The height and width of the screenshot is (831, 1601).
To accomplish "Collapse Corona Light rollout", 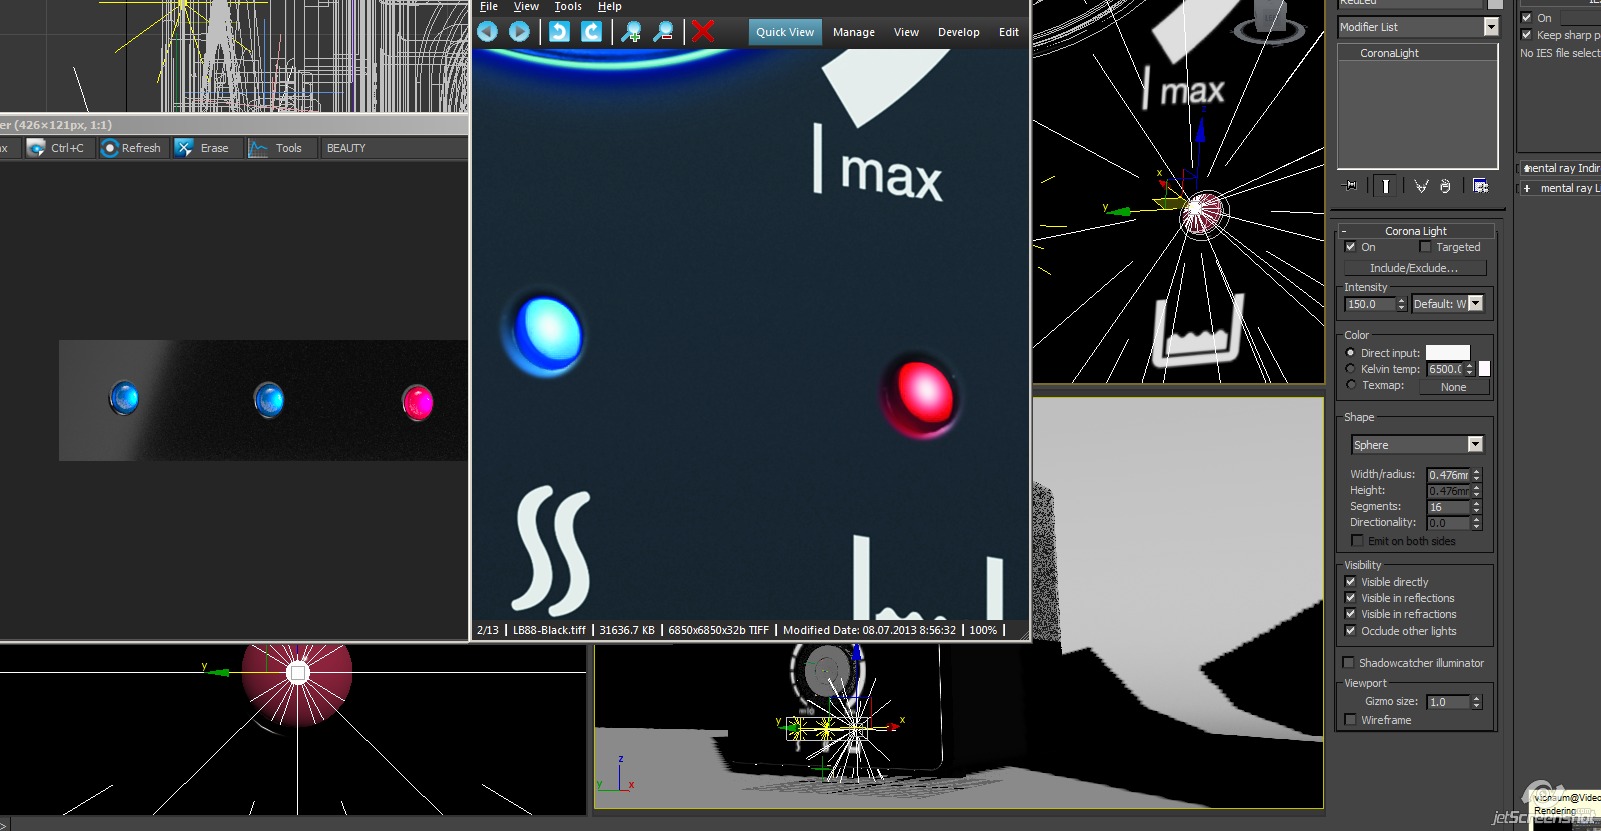I will coord(1415,231).
